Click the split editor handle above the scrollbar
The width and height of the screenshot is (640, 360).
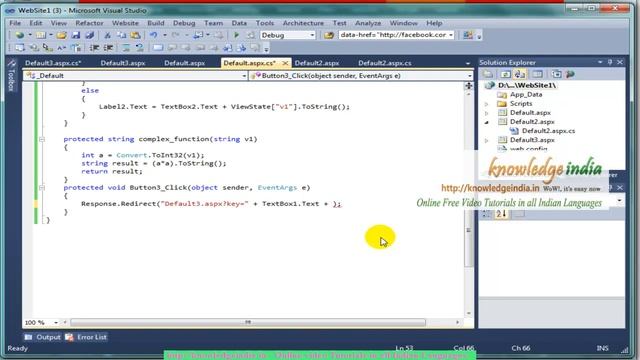click(469, 85)
